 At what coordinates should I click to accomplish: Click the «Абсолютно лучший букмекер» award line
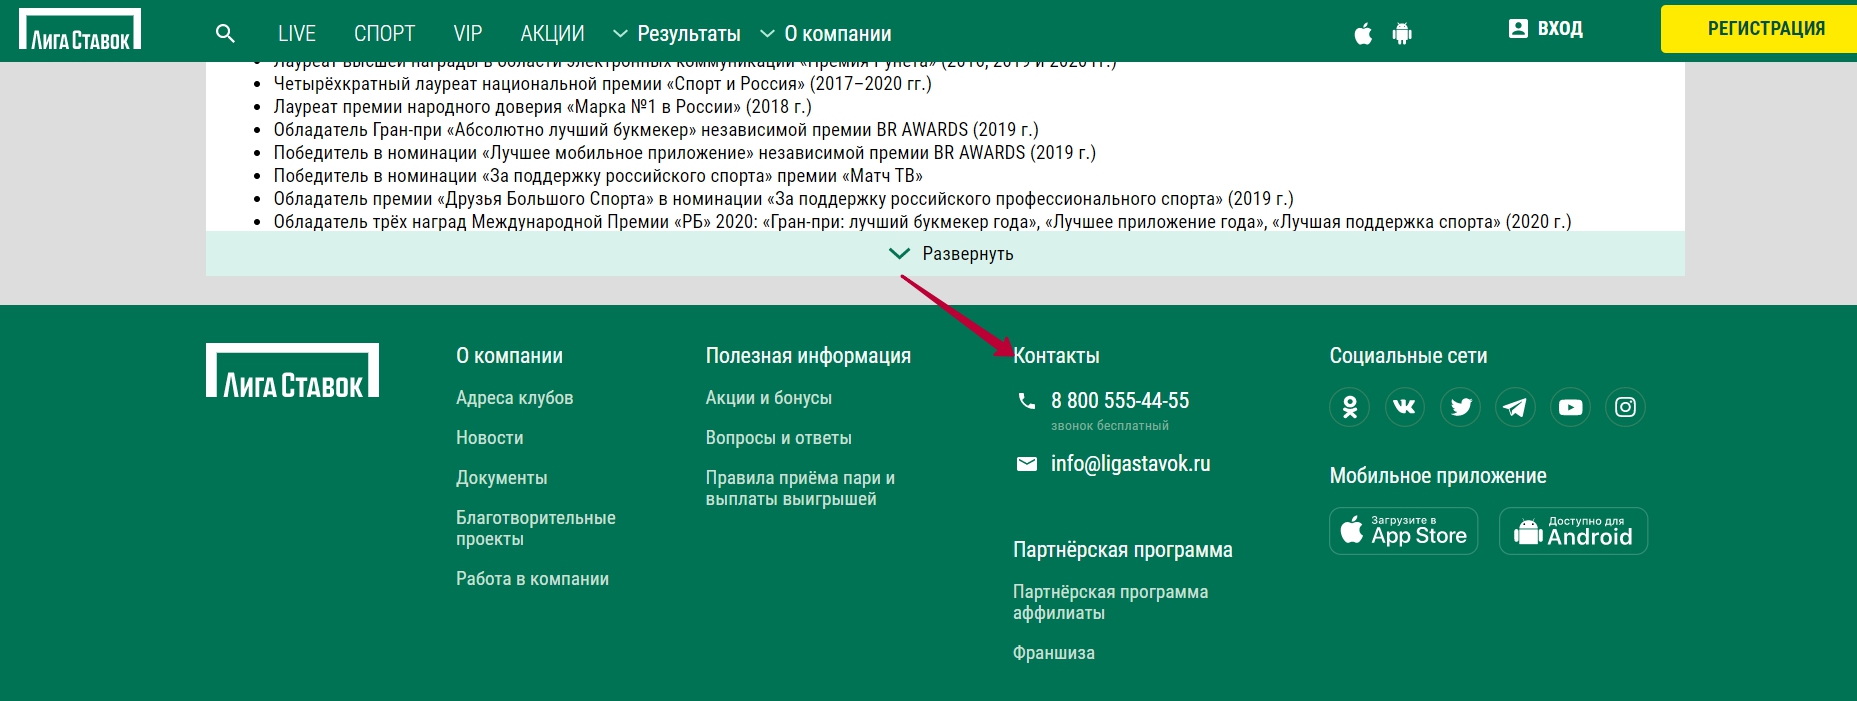point(656,130)
